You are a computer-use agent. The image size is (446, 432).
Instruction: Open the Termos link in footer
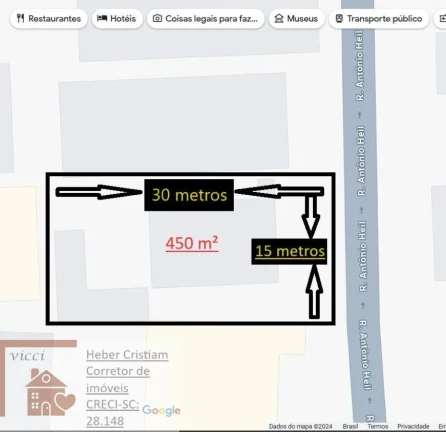point(377,426)
